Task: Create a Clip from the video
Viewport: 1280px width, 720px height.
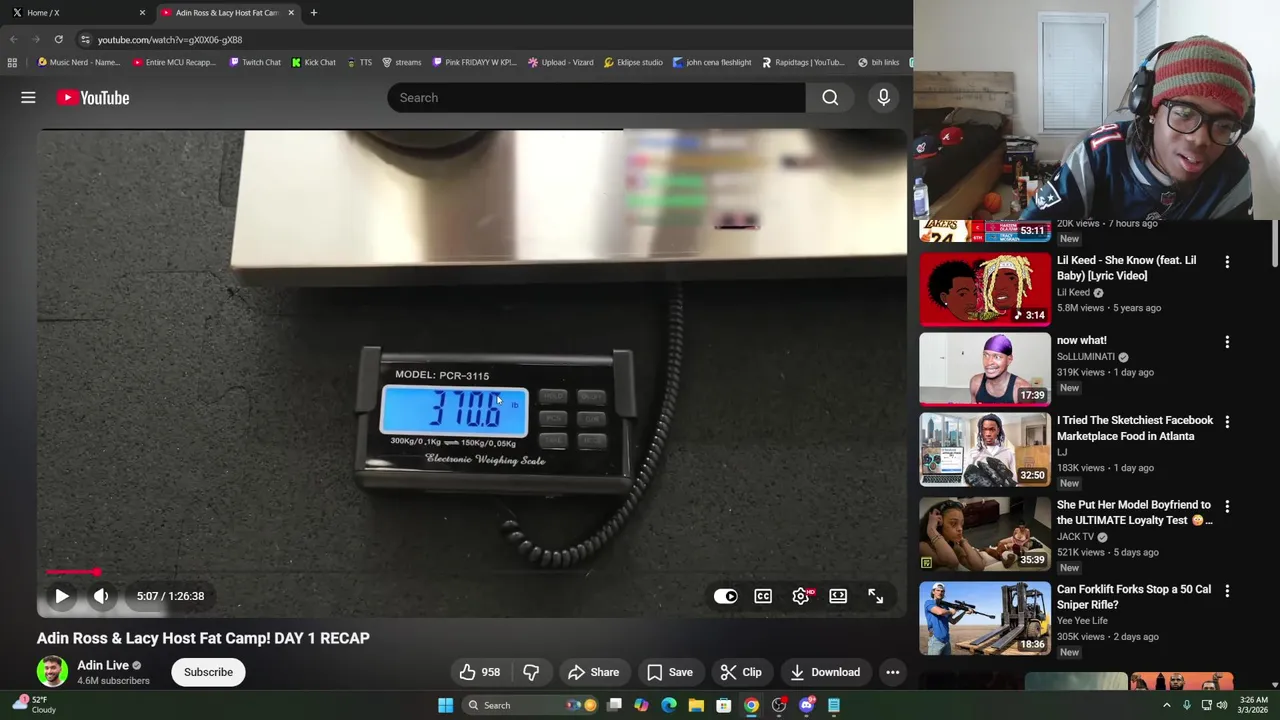Action: pyautogui.click(x=741, y=672)
